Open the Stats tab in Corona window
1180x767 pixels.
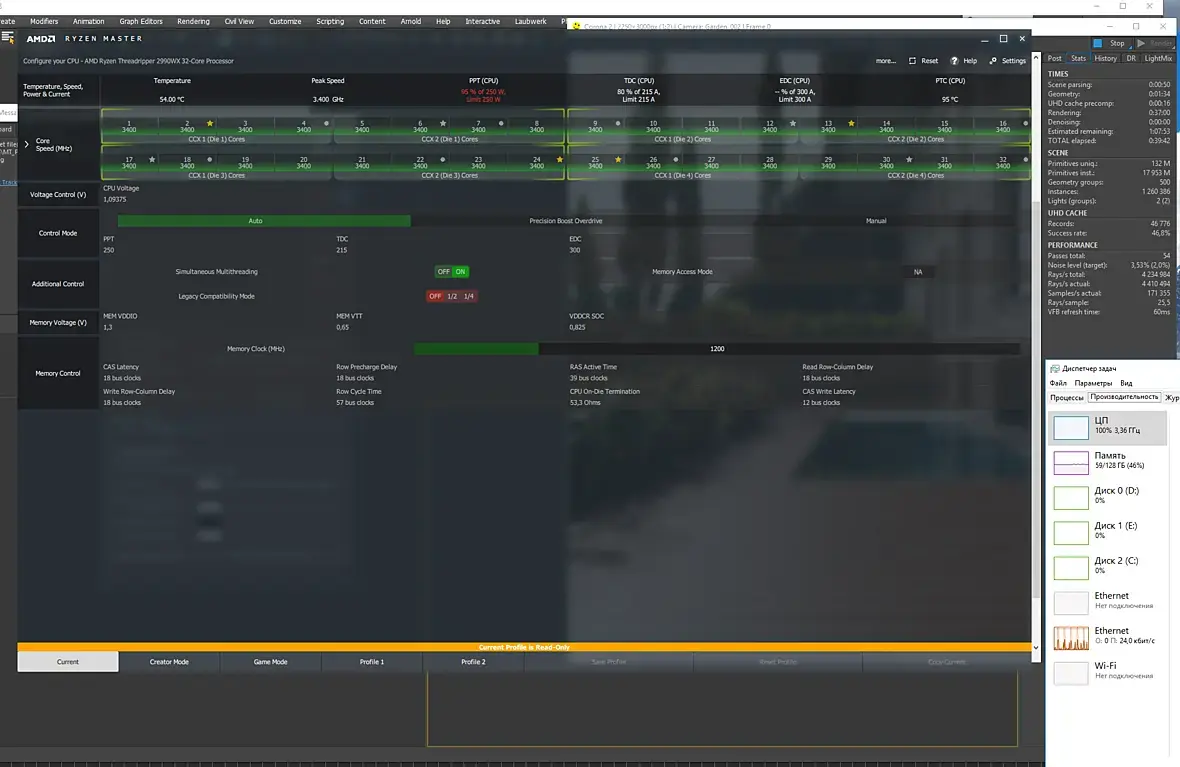coord(1078,59)
